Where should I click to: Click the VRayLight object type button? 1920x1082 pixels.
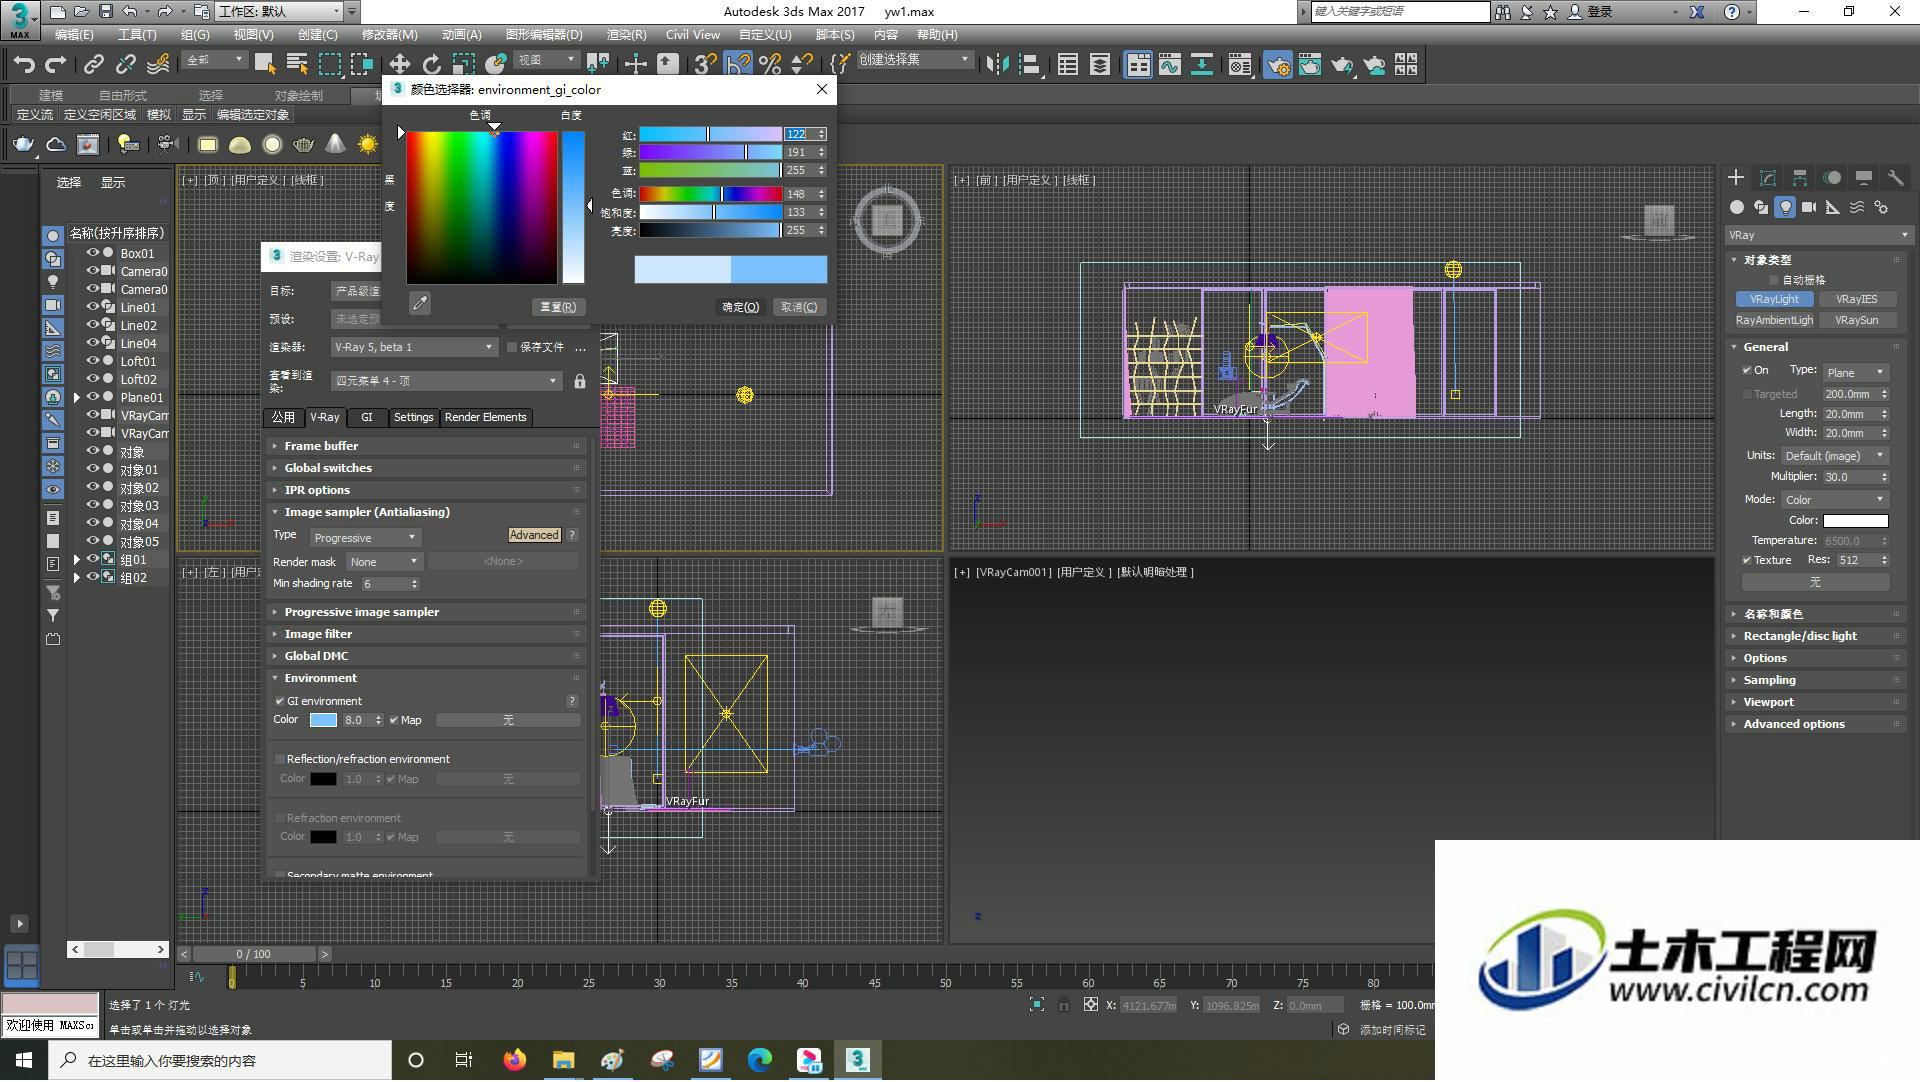(x=1775, y=299)
